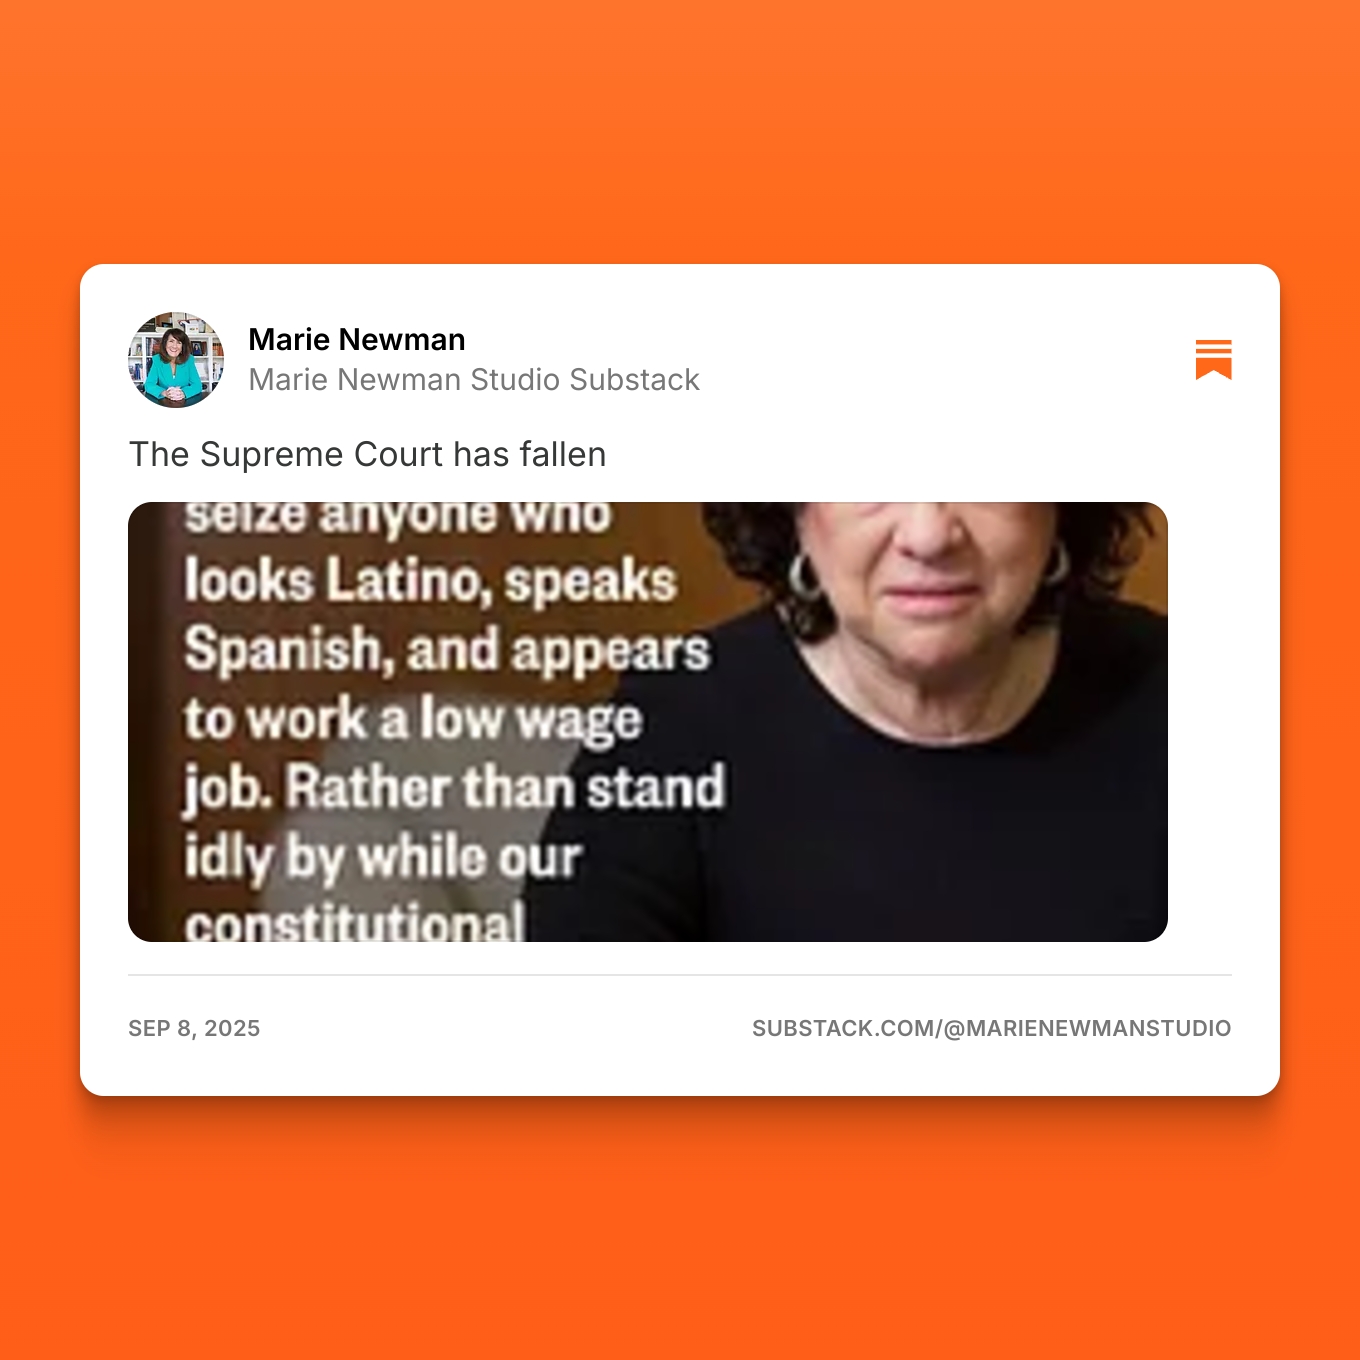Click the SEP 8, 2025 date stamp
The height and width of the screenshot is (1360, 1360).
click(194, 1029)
